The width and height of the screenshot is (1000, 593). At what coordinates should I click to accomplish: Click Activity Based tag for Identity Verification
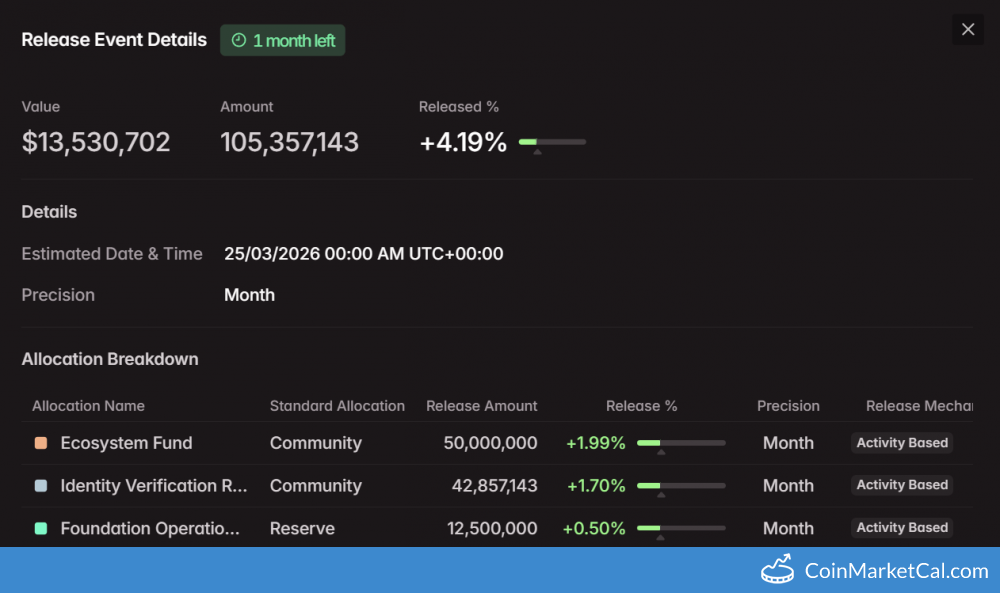coord(901,485)
